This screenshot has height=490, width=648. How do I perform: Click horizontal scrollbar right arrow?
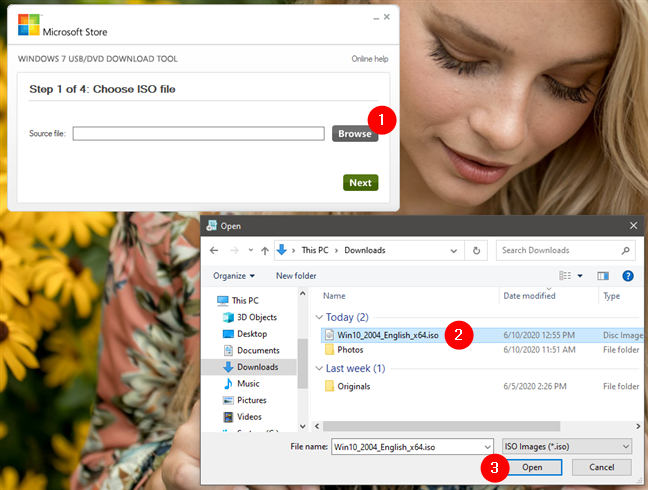[x=638, y=426]
